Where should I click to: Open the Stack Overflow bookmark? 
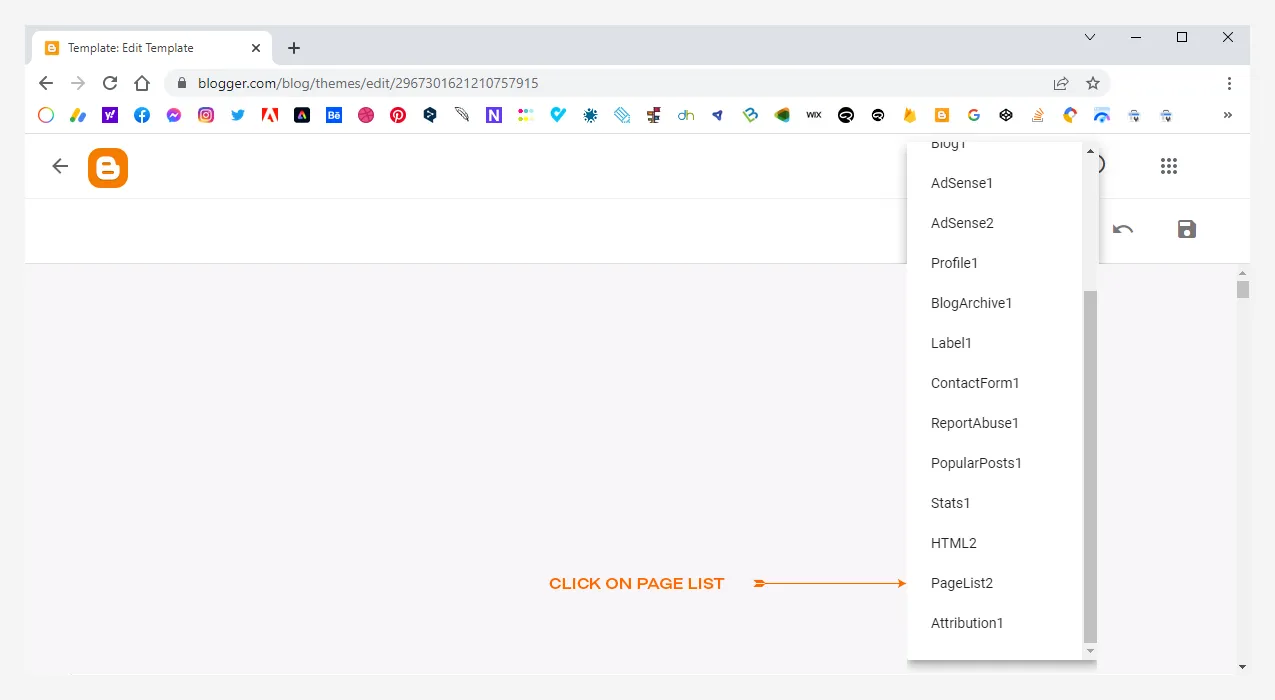click(1038, 115)
